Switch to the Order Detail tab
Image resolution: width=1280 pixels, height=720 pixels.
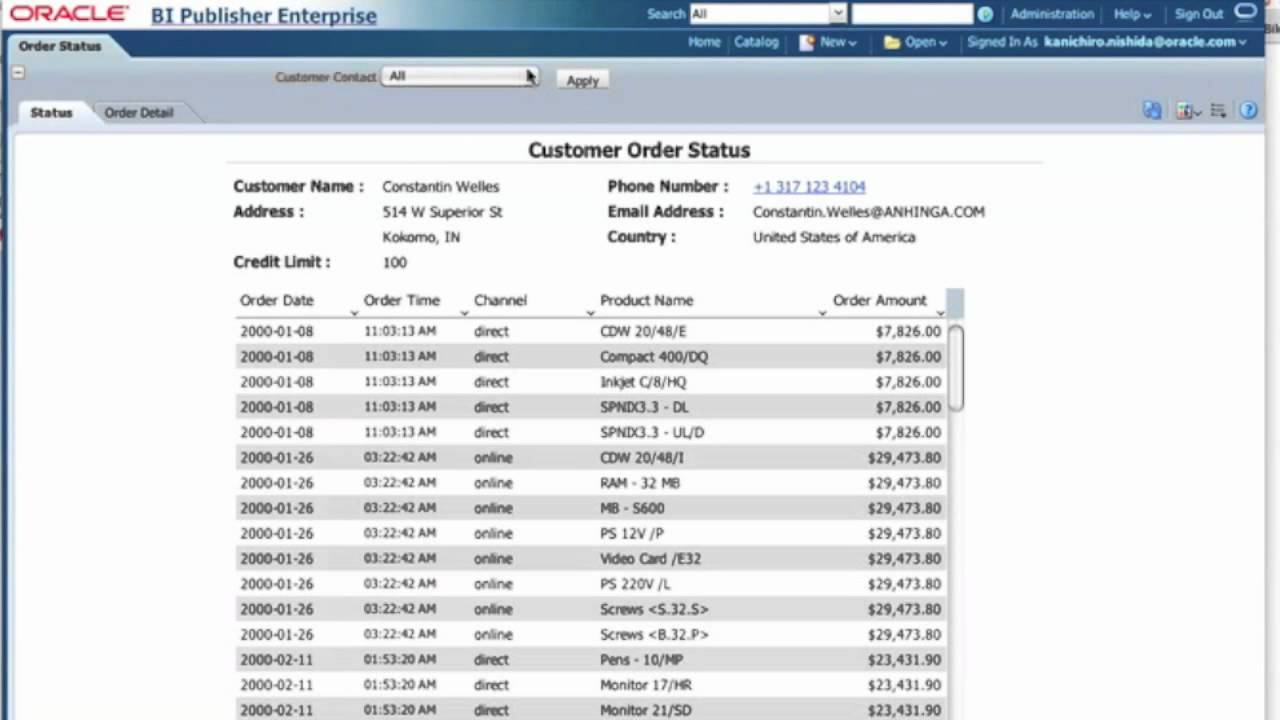(x=139, y=113)
